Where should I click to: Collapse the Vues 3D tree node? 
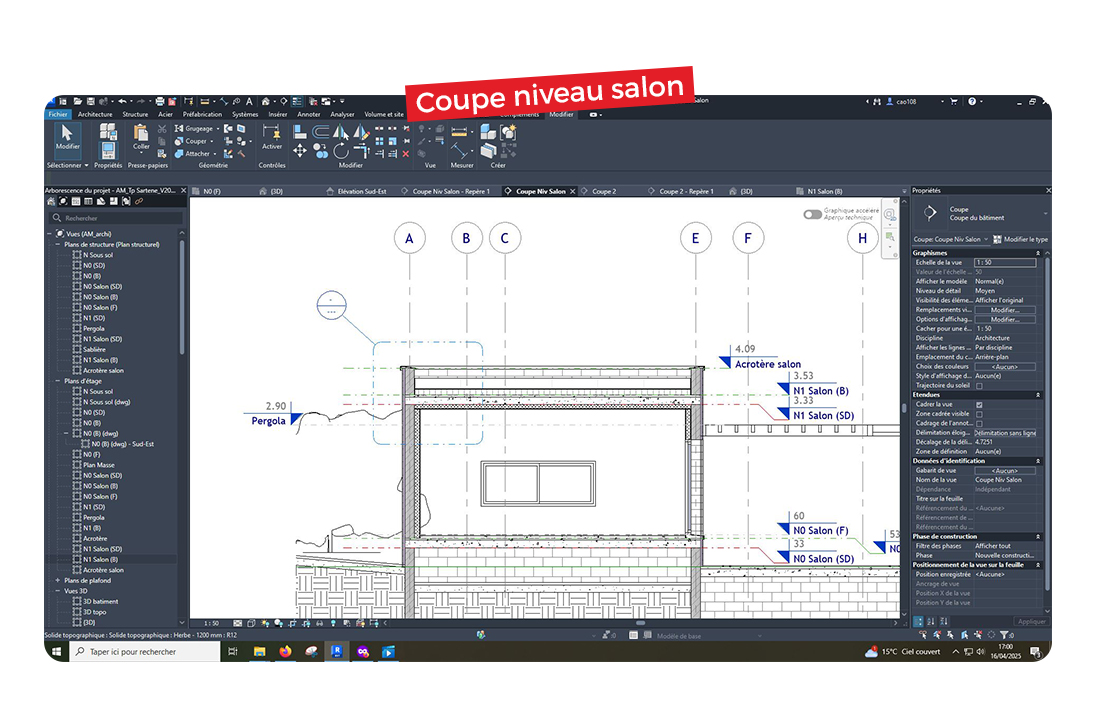[x=58, y=591]
